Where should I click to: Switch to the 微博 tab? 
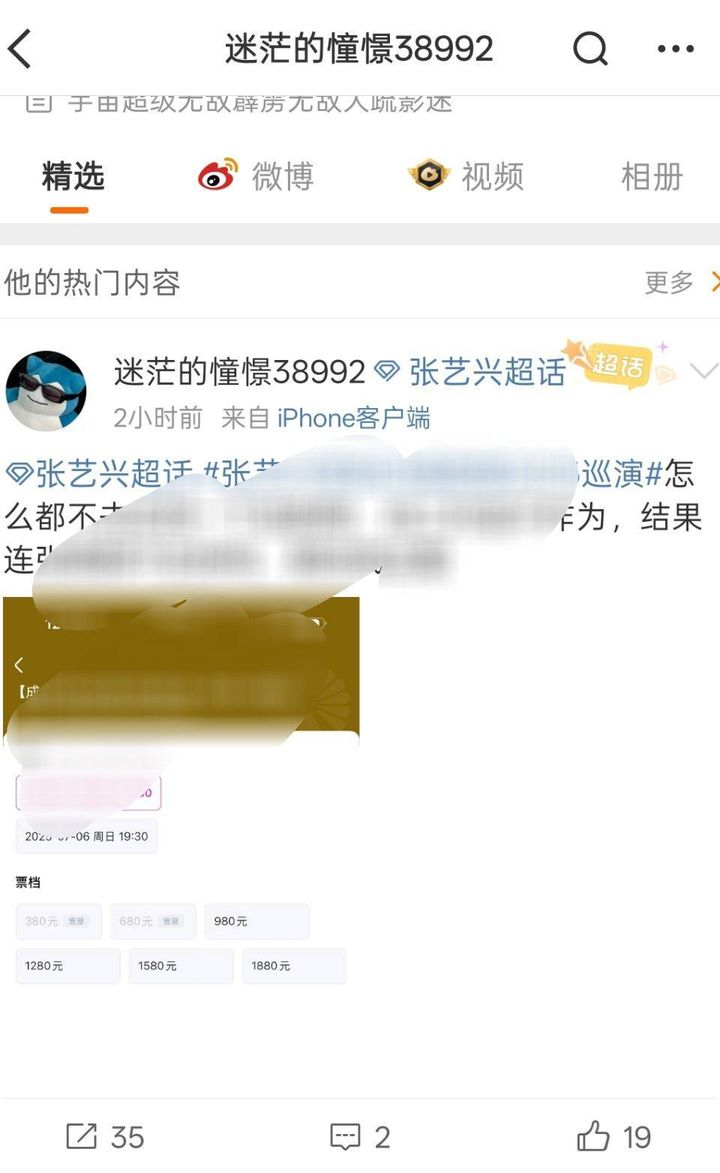point(257,177)
